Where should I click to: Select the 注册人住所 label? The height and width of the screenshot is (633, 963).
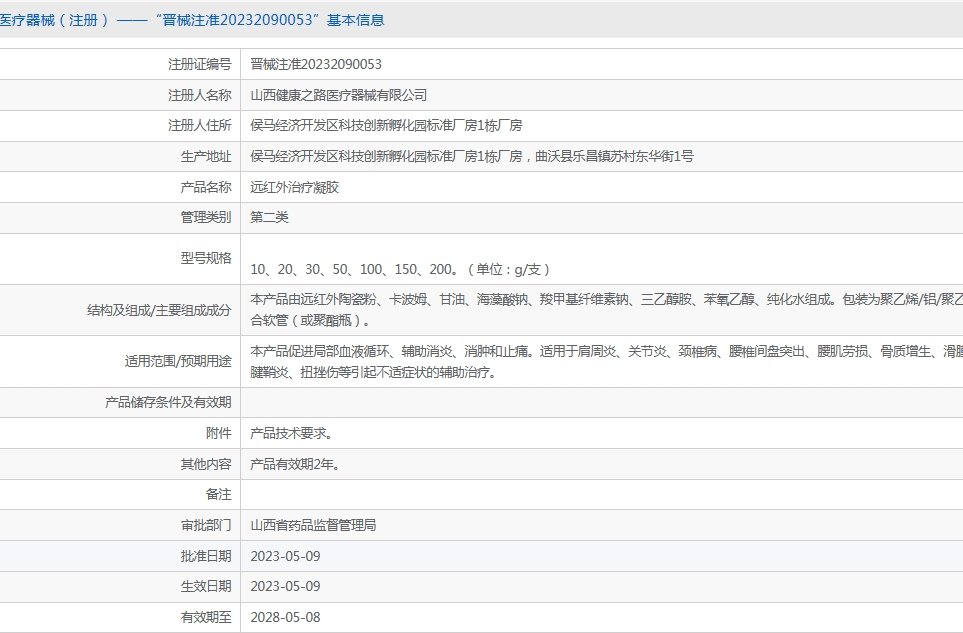pyautogui.click(x=200, y=125)
